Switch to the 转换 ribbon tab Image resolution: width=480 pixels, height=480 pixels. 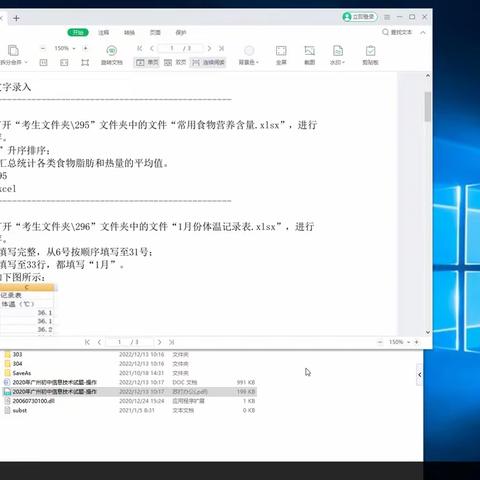tap(129, 32)
